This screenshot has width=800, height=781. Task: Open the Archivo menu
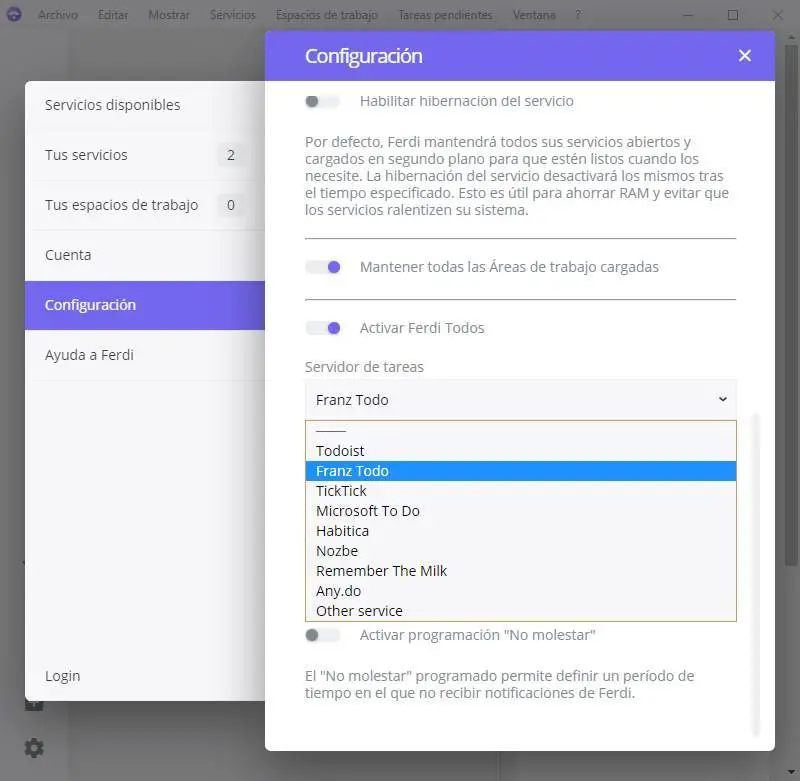[58, 15]
